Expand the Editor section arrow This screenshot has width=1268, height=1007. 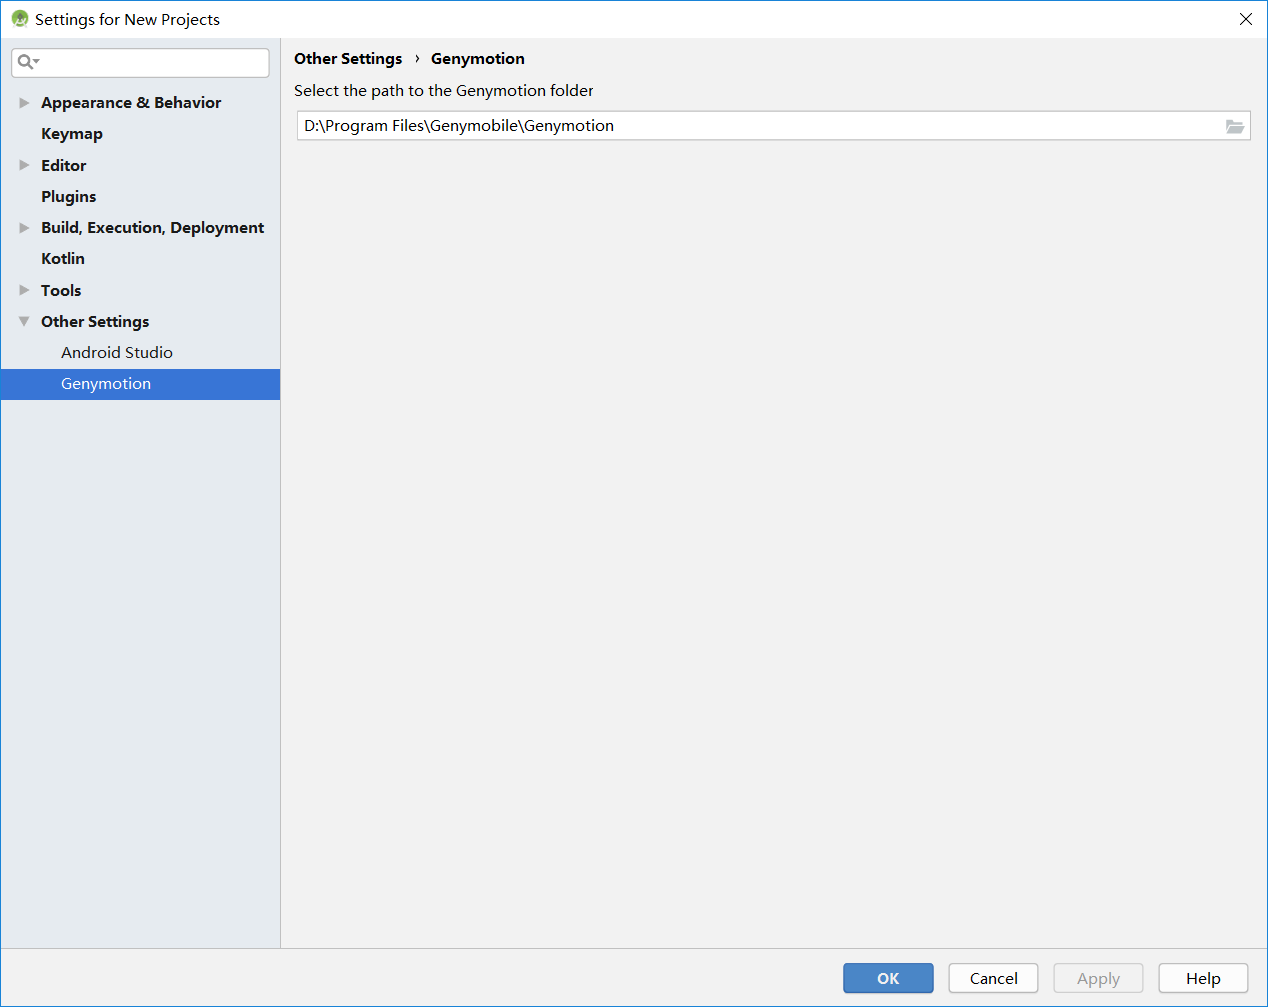pyautogui.click(x=24, y=165)
